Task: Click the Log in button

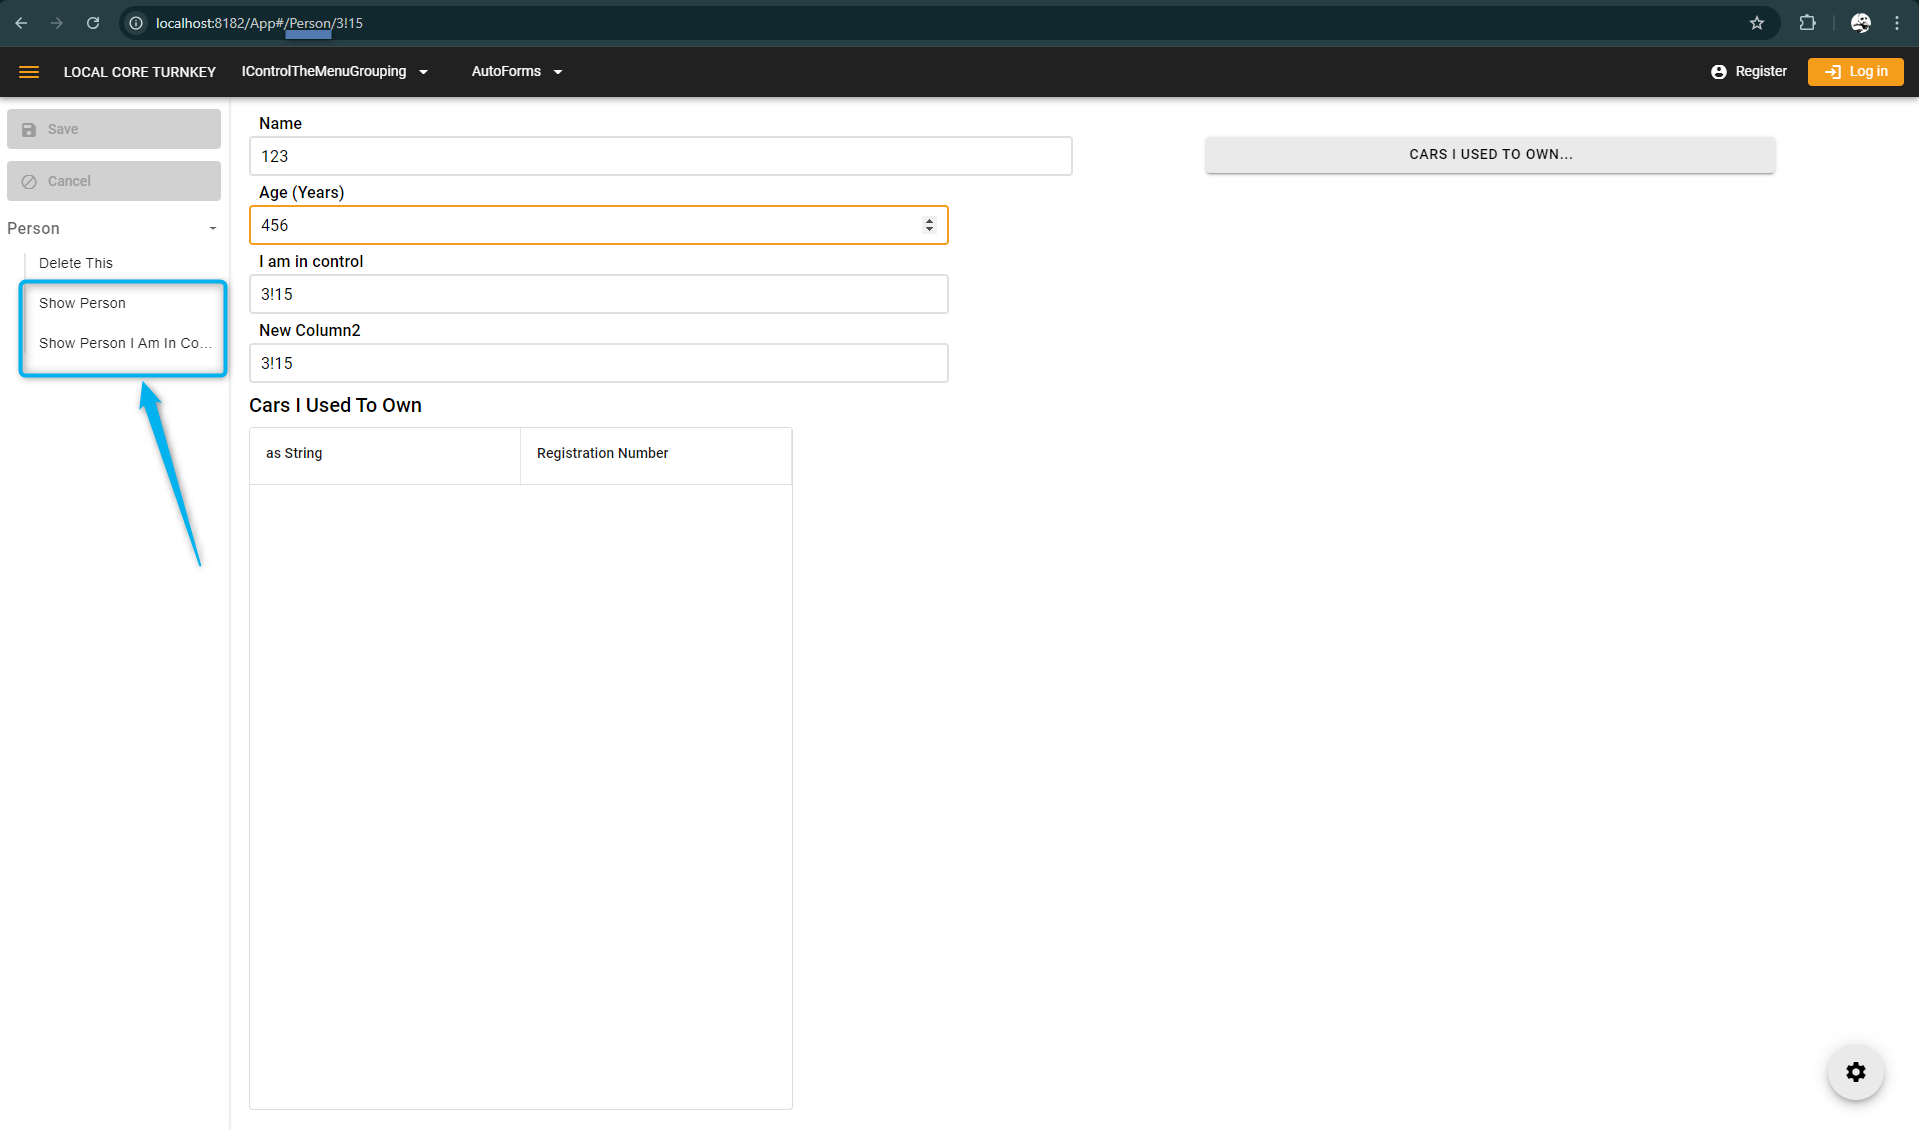Action: tap(1855, 72)
